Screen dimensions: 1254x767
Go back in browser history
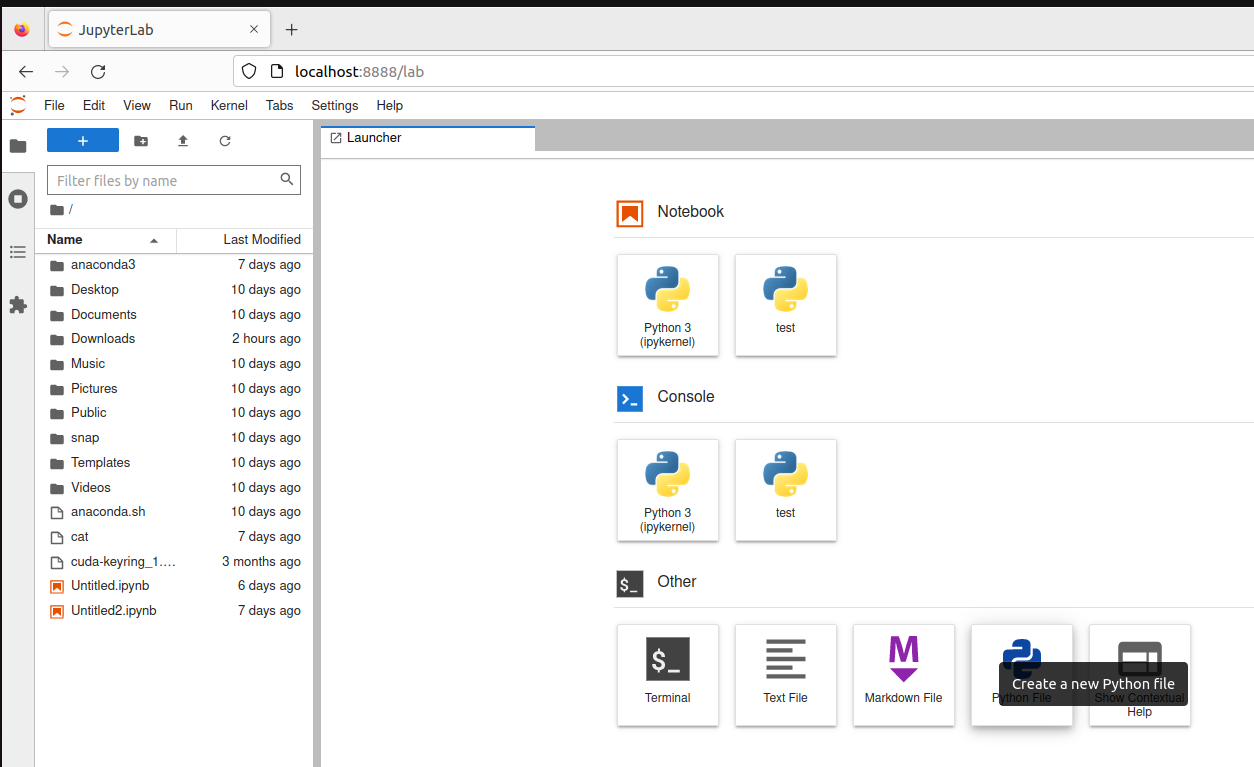point(26,72)
